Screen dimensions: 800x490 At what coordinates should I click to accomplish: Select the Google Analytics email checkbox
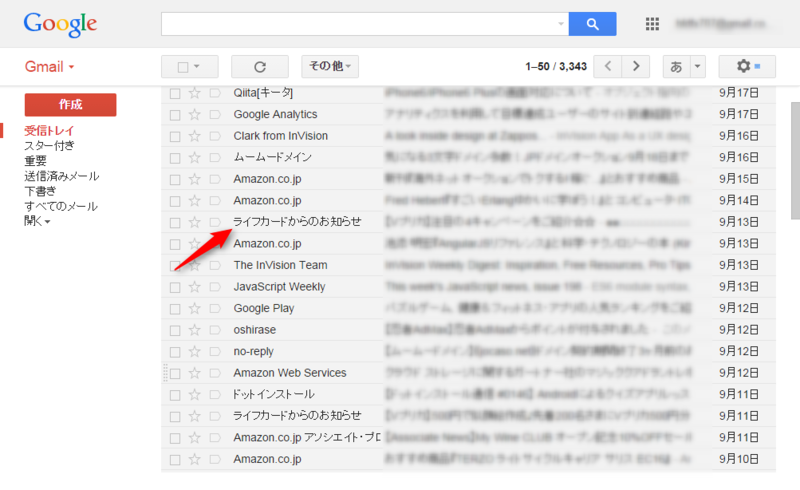pos(175,115)
